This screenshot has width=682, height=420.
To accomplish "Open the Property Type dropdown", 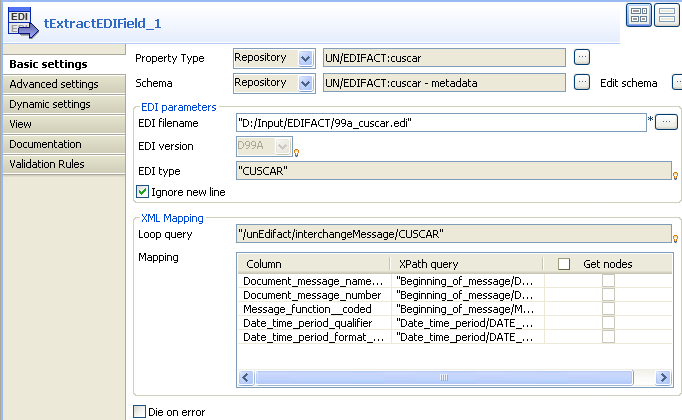I will tap(305, 58).
